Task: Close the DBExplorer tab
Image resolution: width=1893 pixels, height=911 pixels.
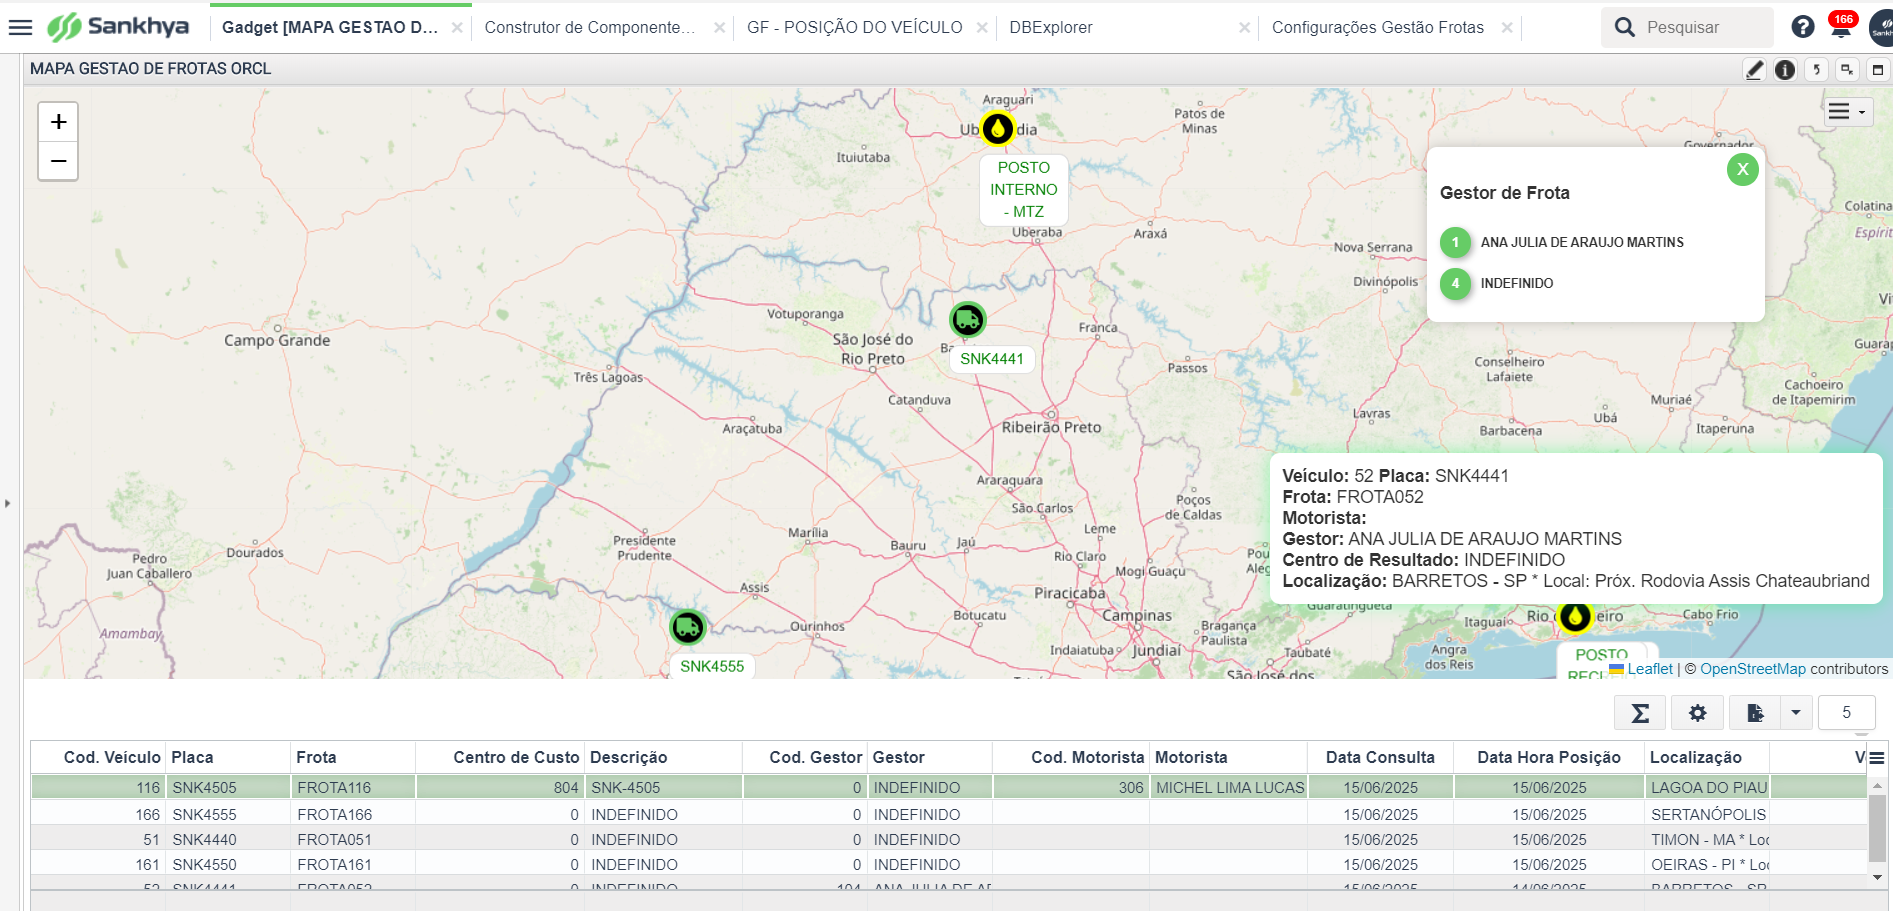Action: tap(1244, 28)
